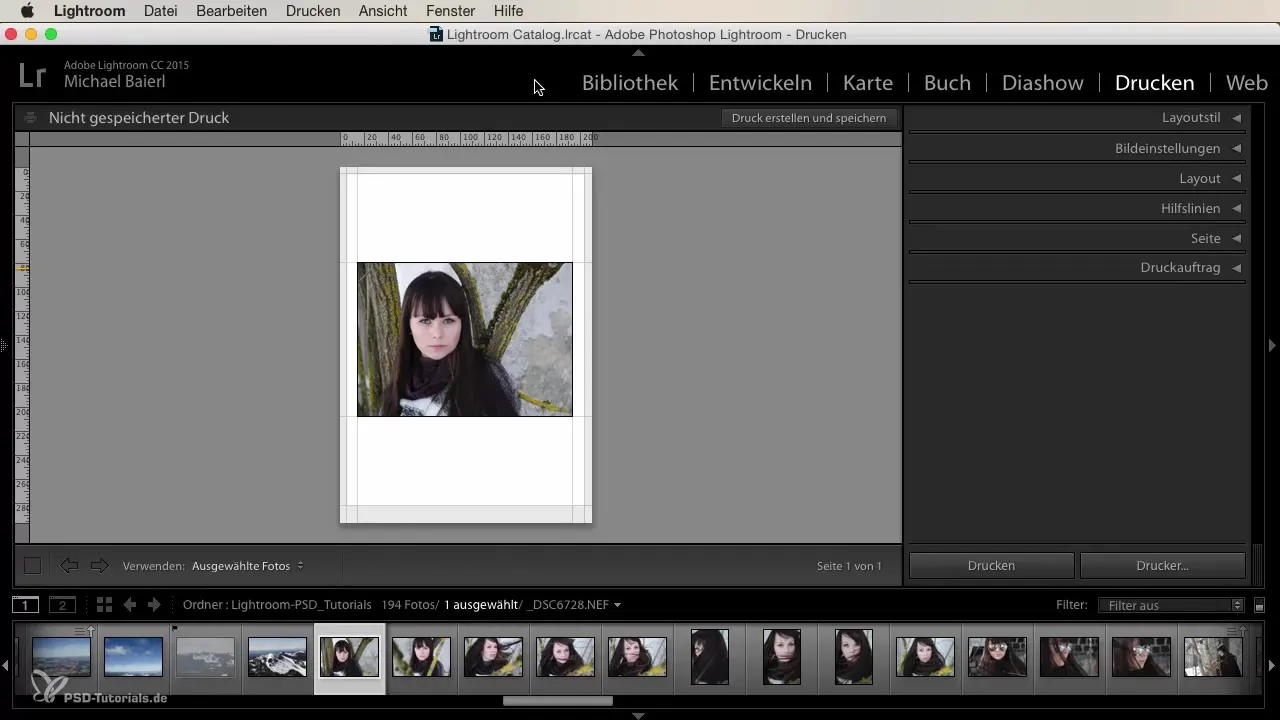Viewport: 1280px width, 720px height.
Task: Open the Lightroom application menu
Action: [89, 11]
